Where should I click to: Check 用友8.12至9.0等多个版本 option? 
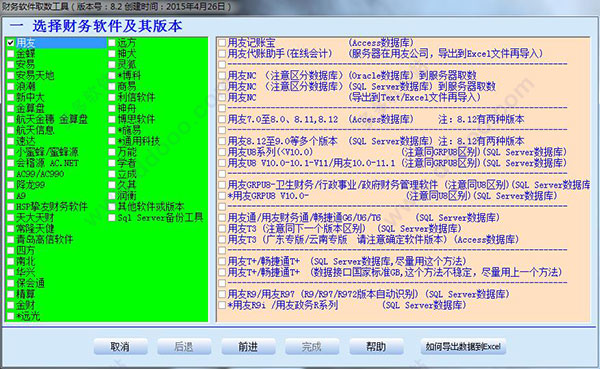click(222, 141)
